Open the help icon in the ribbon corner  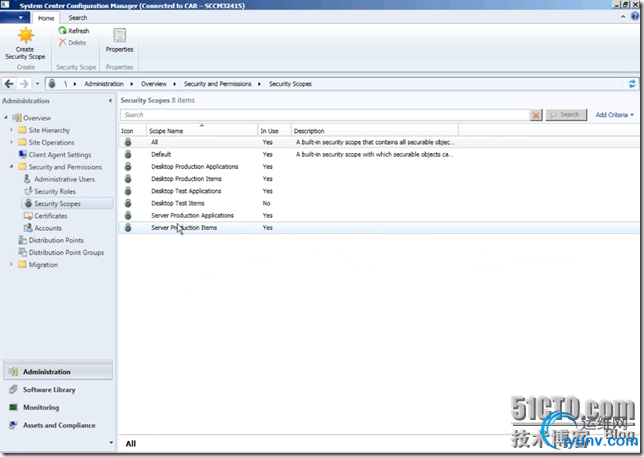635,16
